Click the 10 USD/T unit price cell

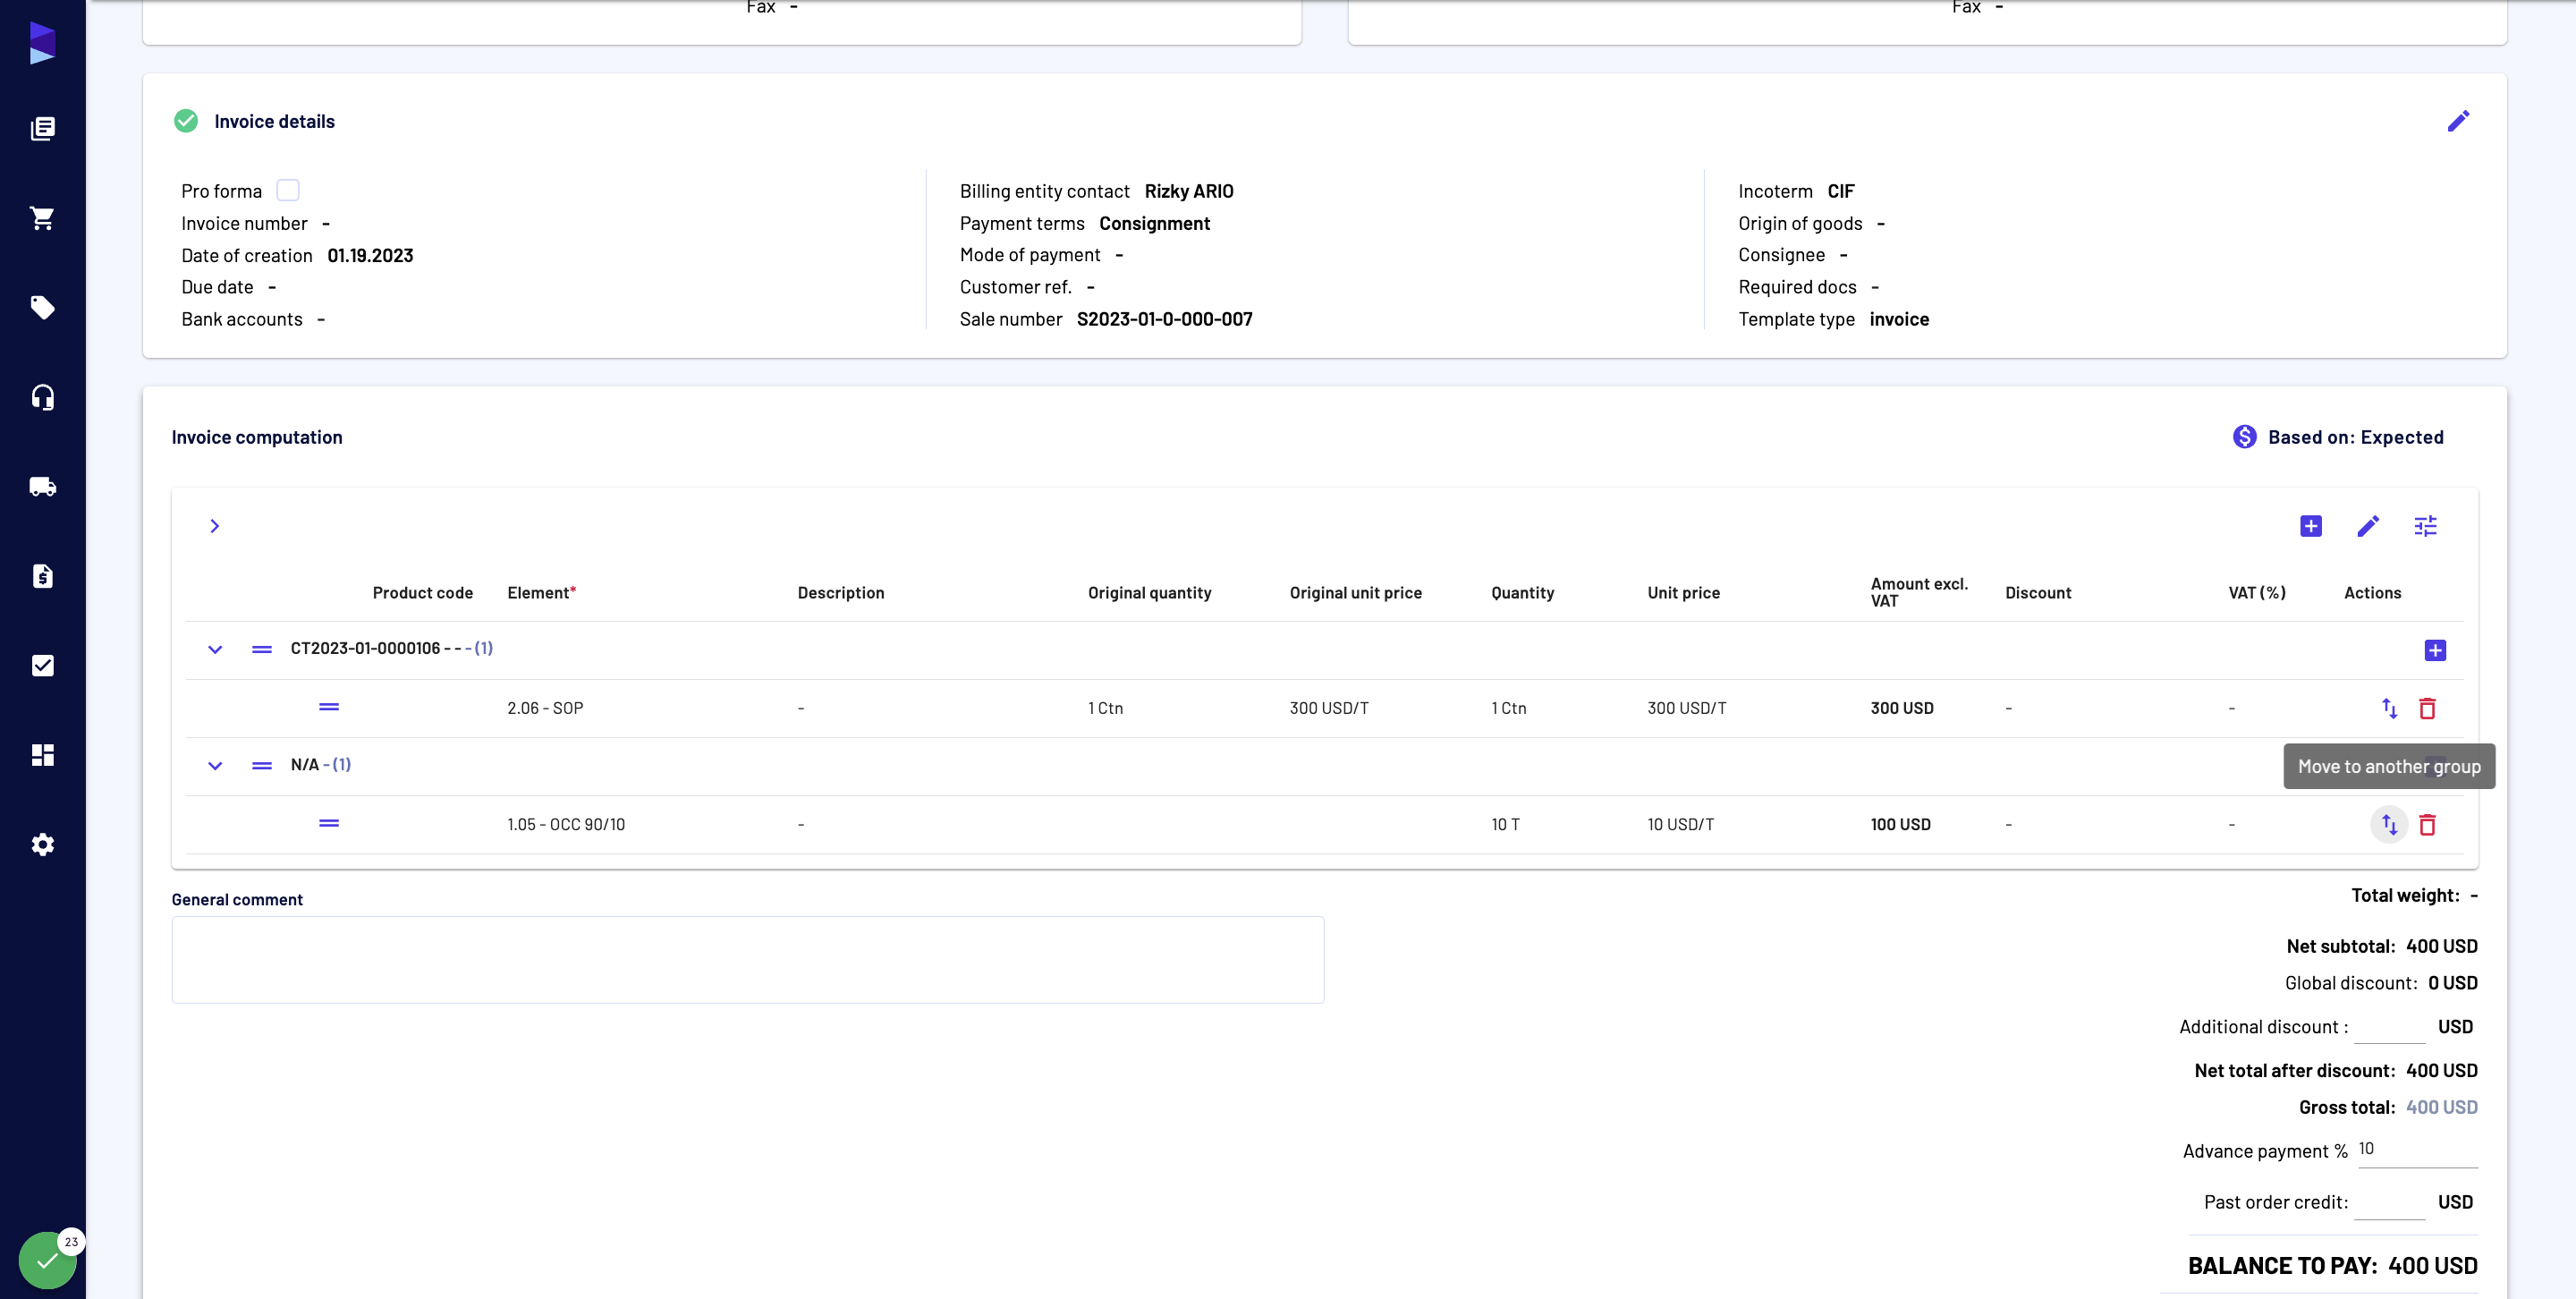click(1680, 824)
